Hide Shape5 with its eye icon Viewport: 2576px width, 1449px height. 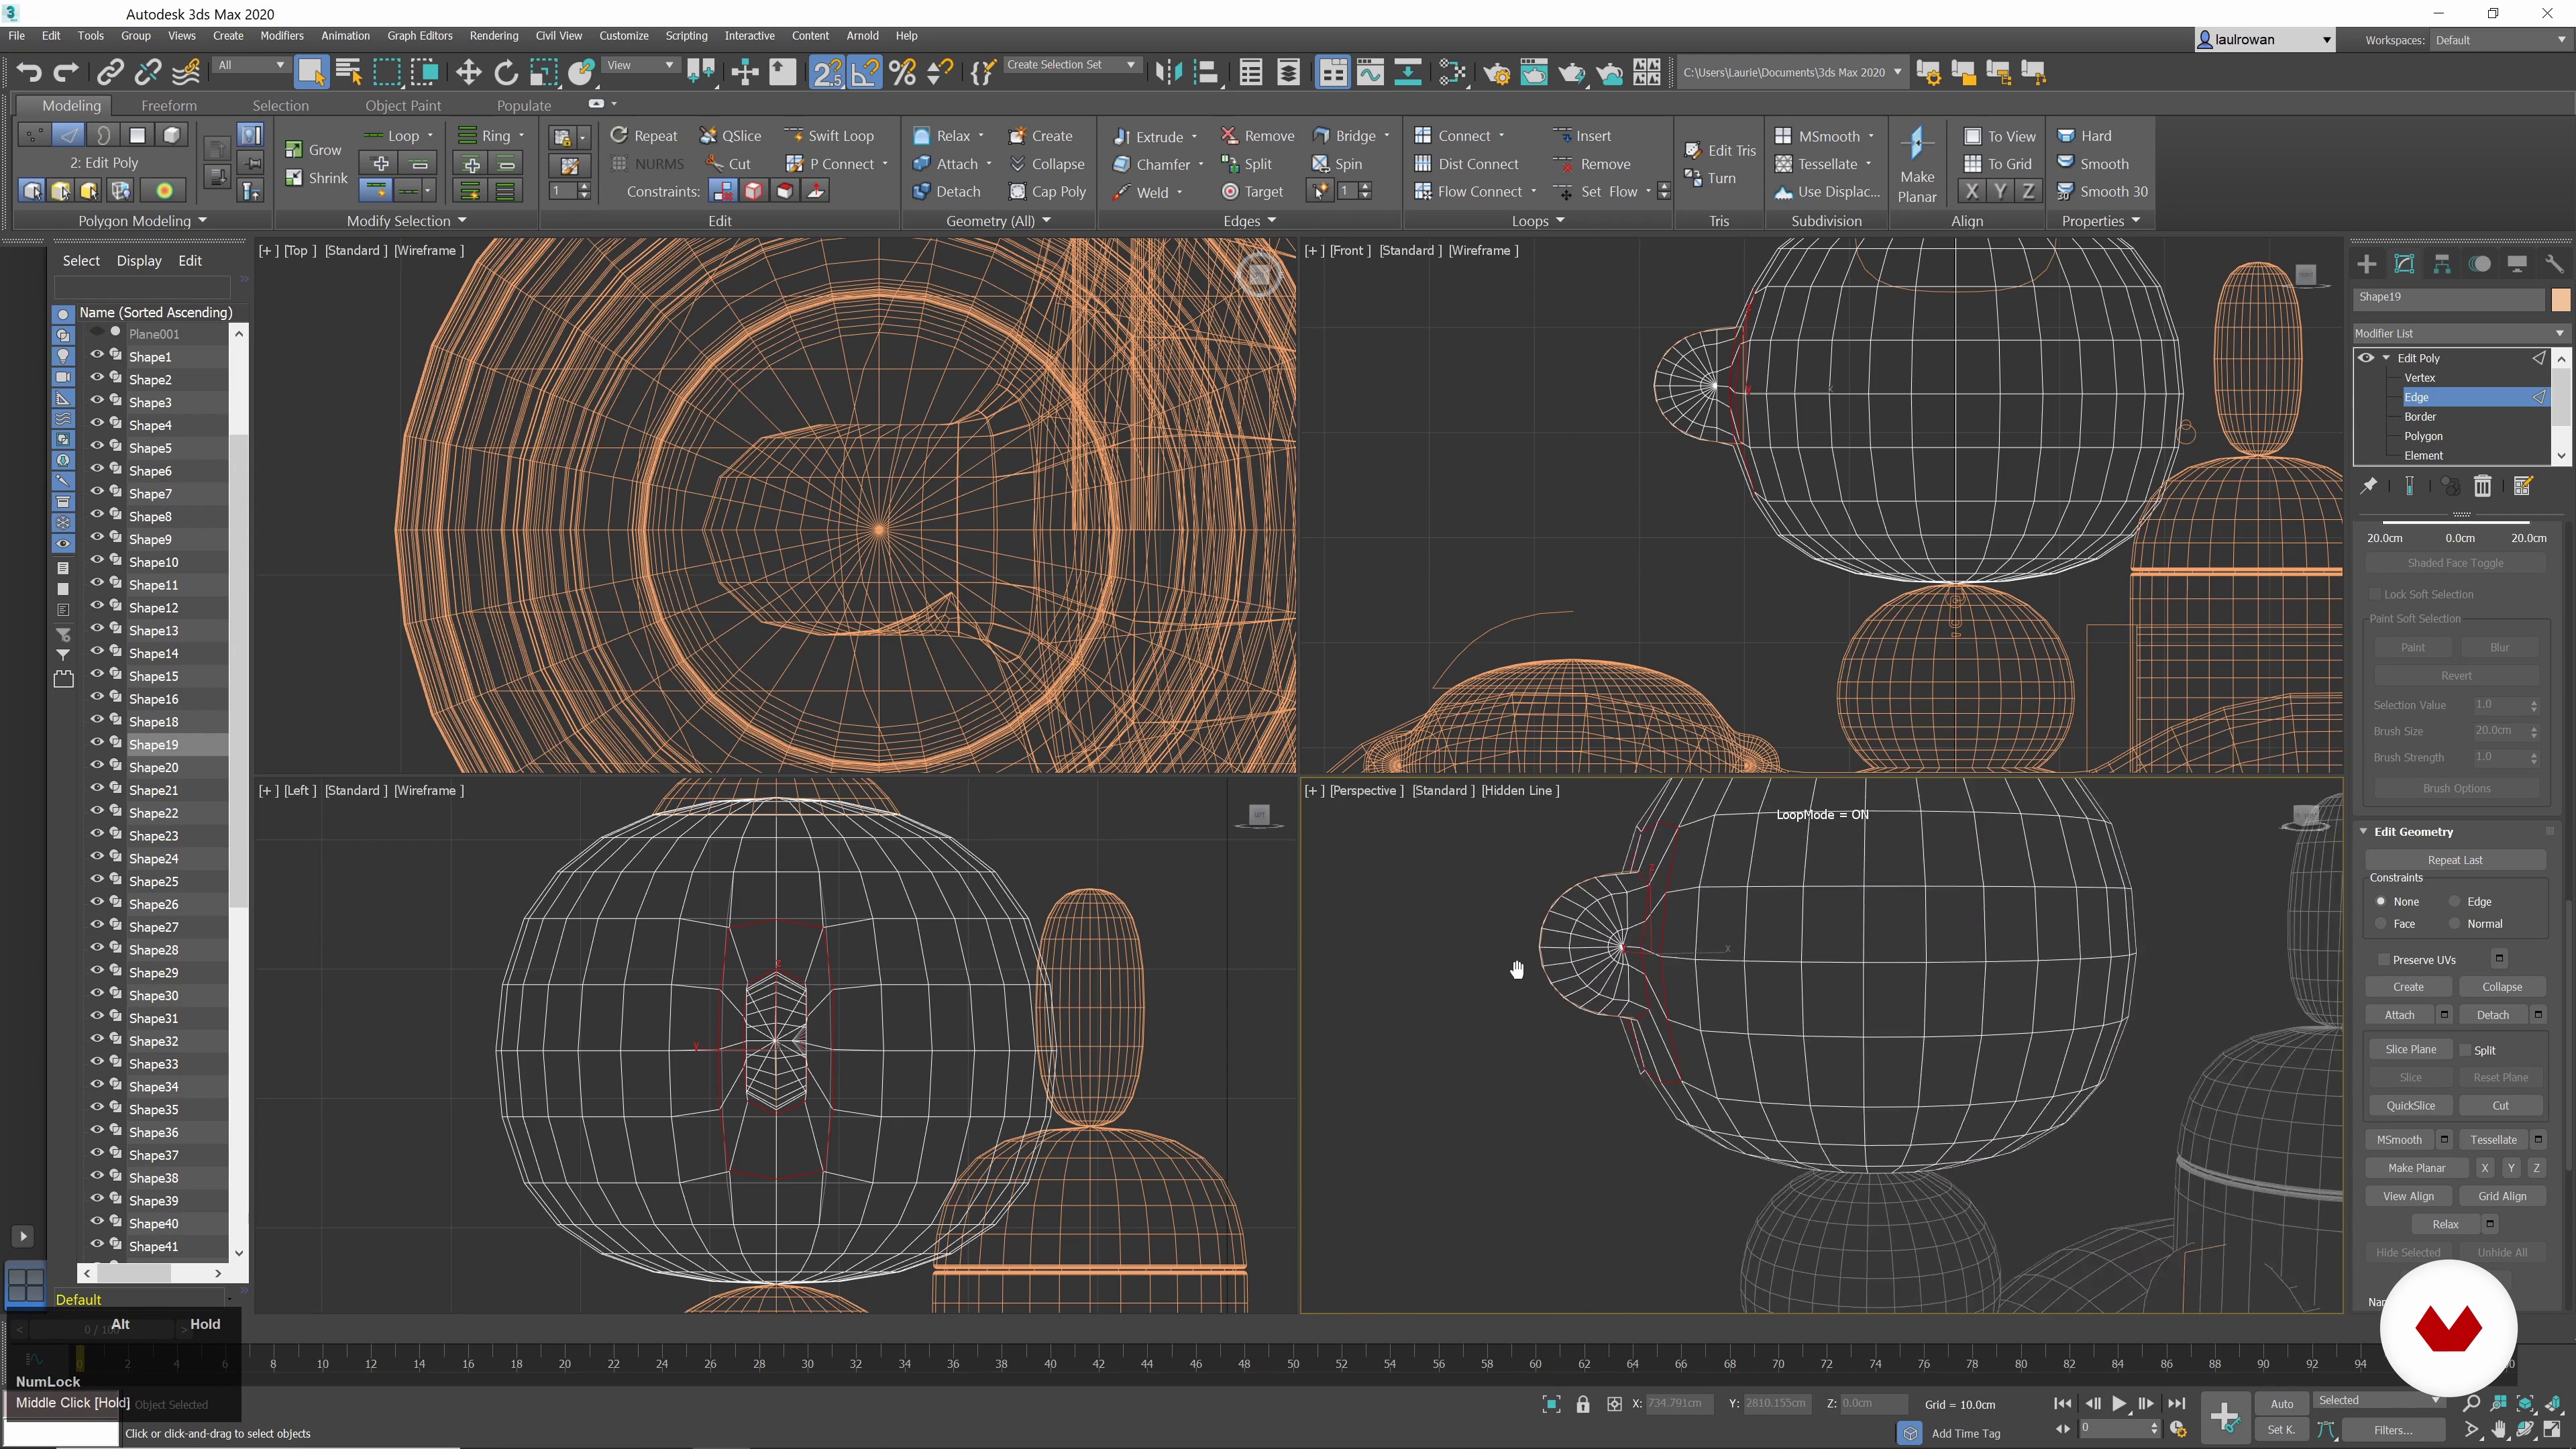coord(97,447)
